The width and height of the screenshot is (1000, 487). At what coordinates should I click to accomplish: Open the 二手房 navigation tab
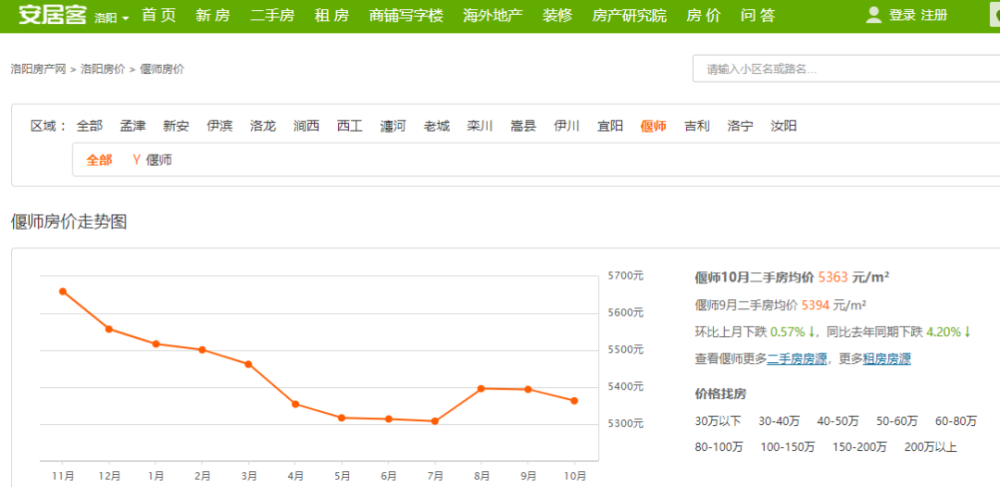271,15
